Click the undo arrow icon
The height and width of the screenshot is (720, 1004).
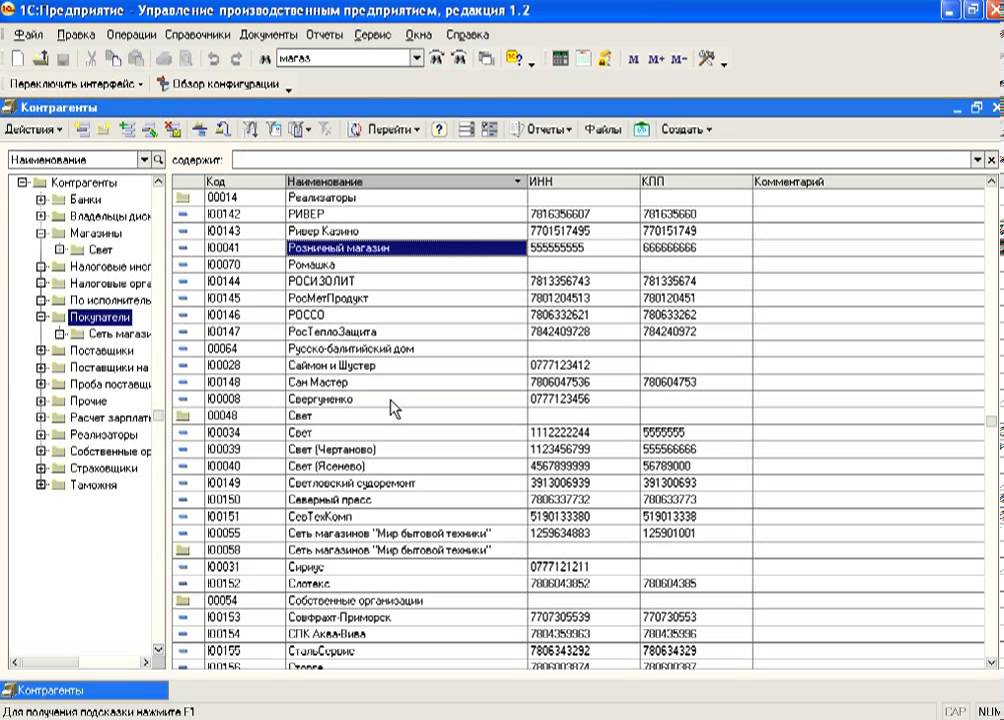pyautogui.click(x=213, y=59)
